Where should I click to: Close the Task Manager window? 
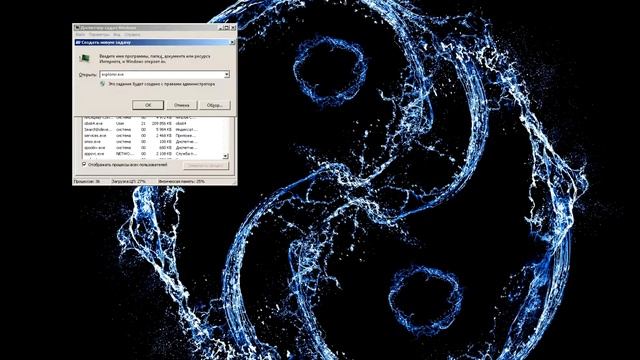[x=233, y=28]
